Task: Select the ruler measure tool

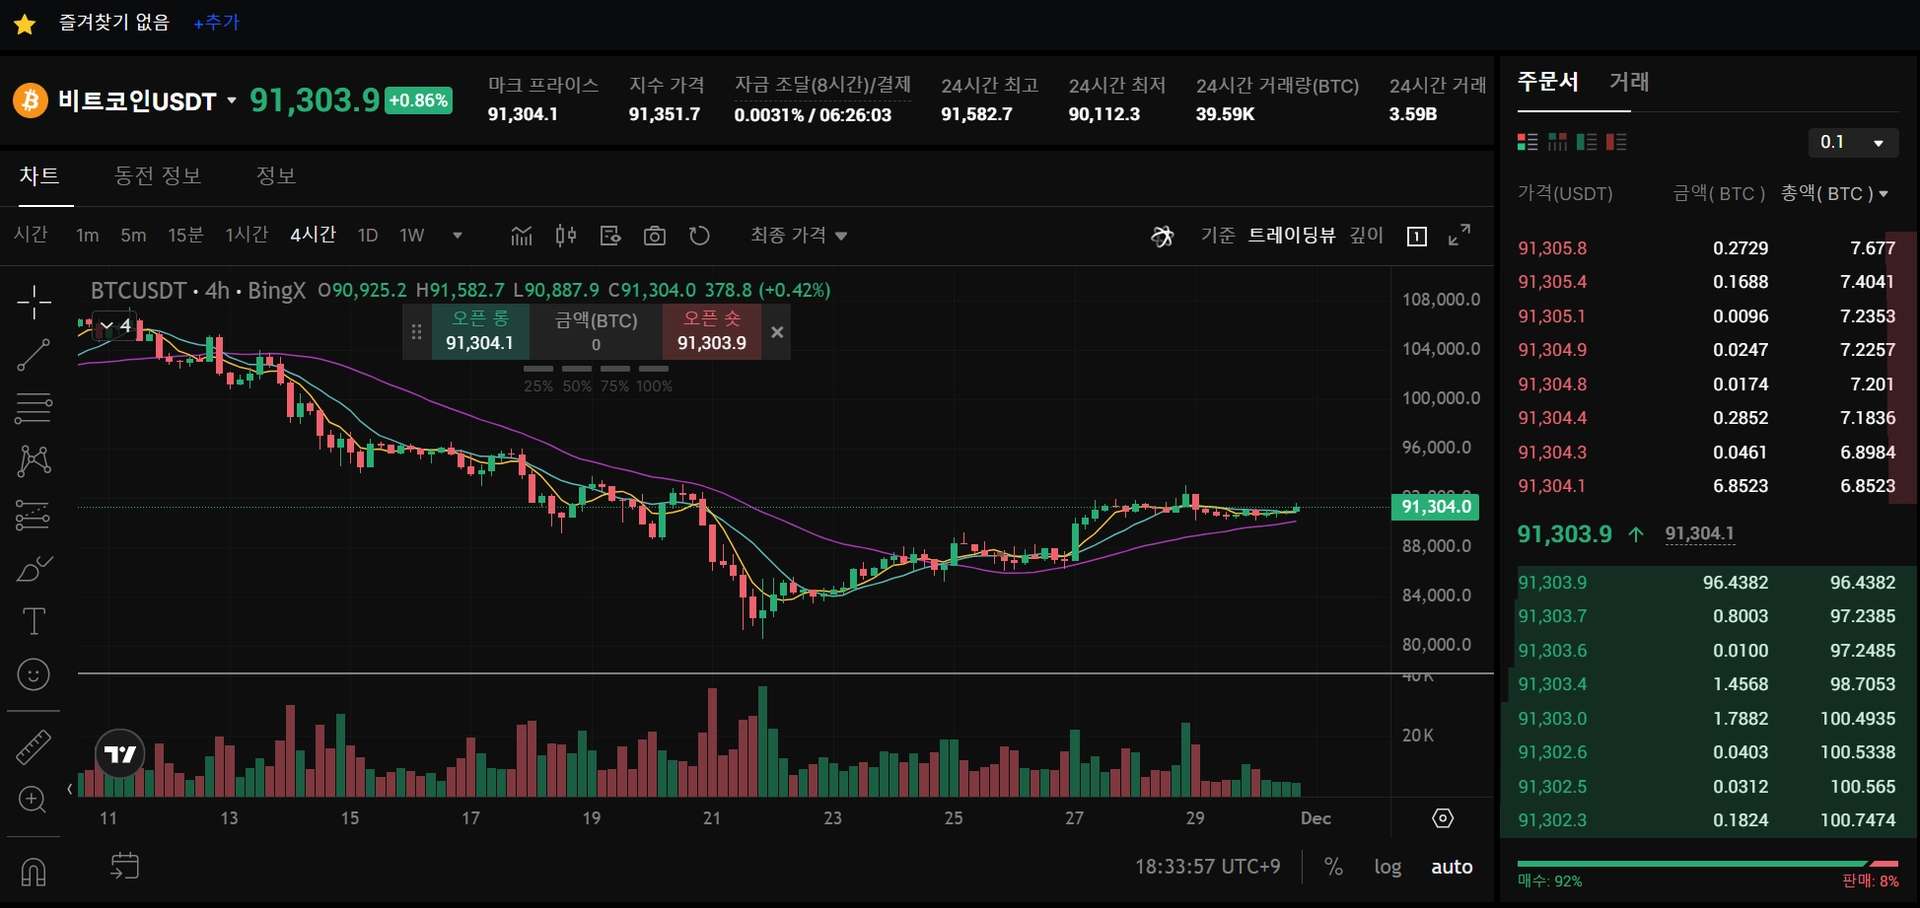Action: [34, 747]
